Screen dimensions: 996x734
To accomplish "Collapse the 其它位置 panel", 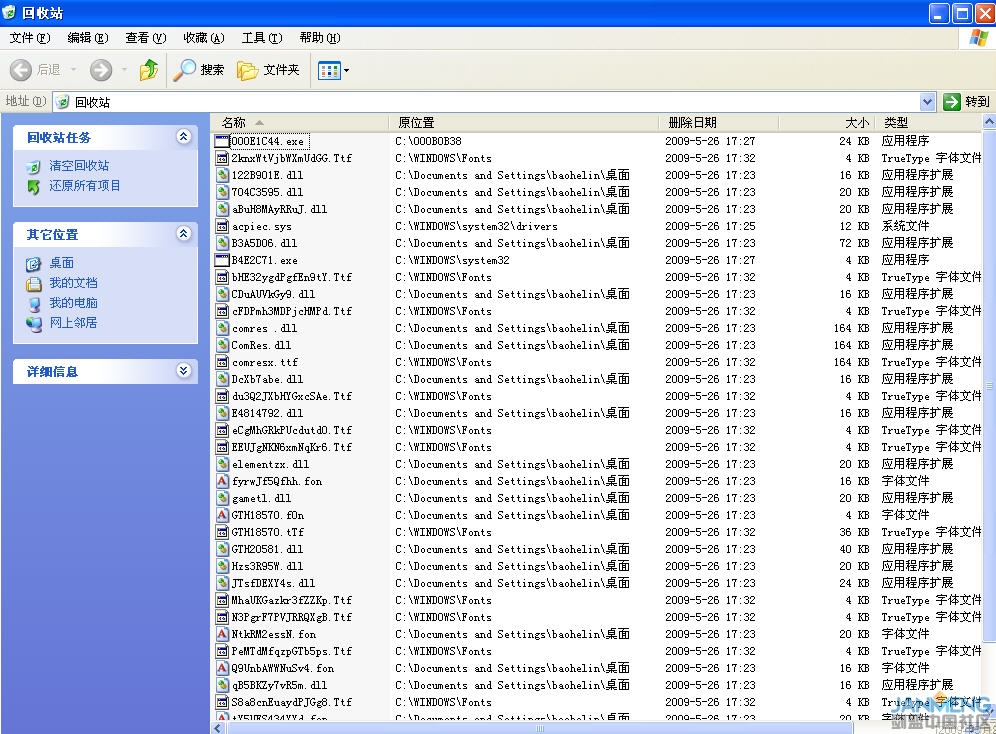I will click(183, 234).
